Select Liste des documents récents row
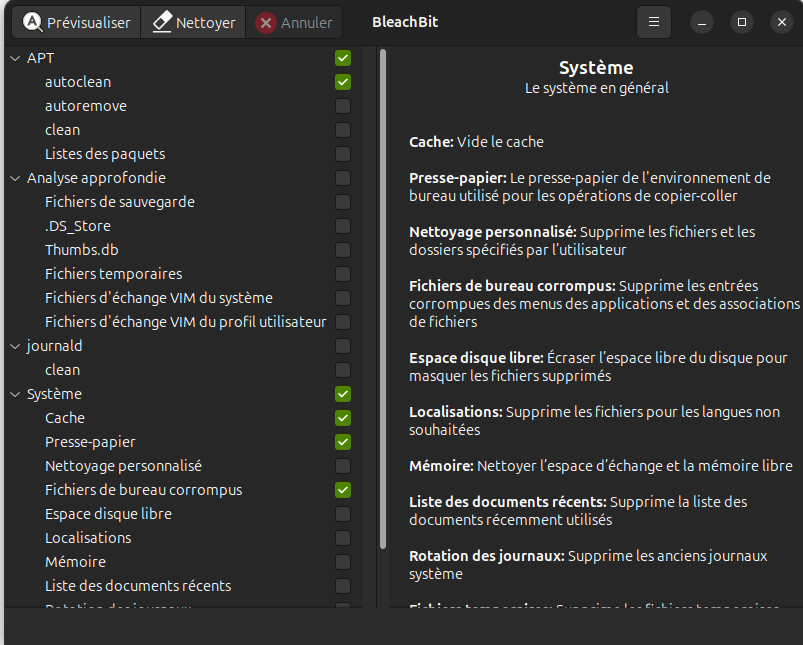 pyautogui.click(x=138, y=586)
